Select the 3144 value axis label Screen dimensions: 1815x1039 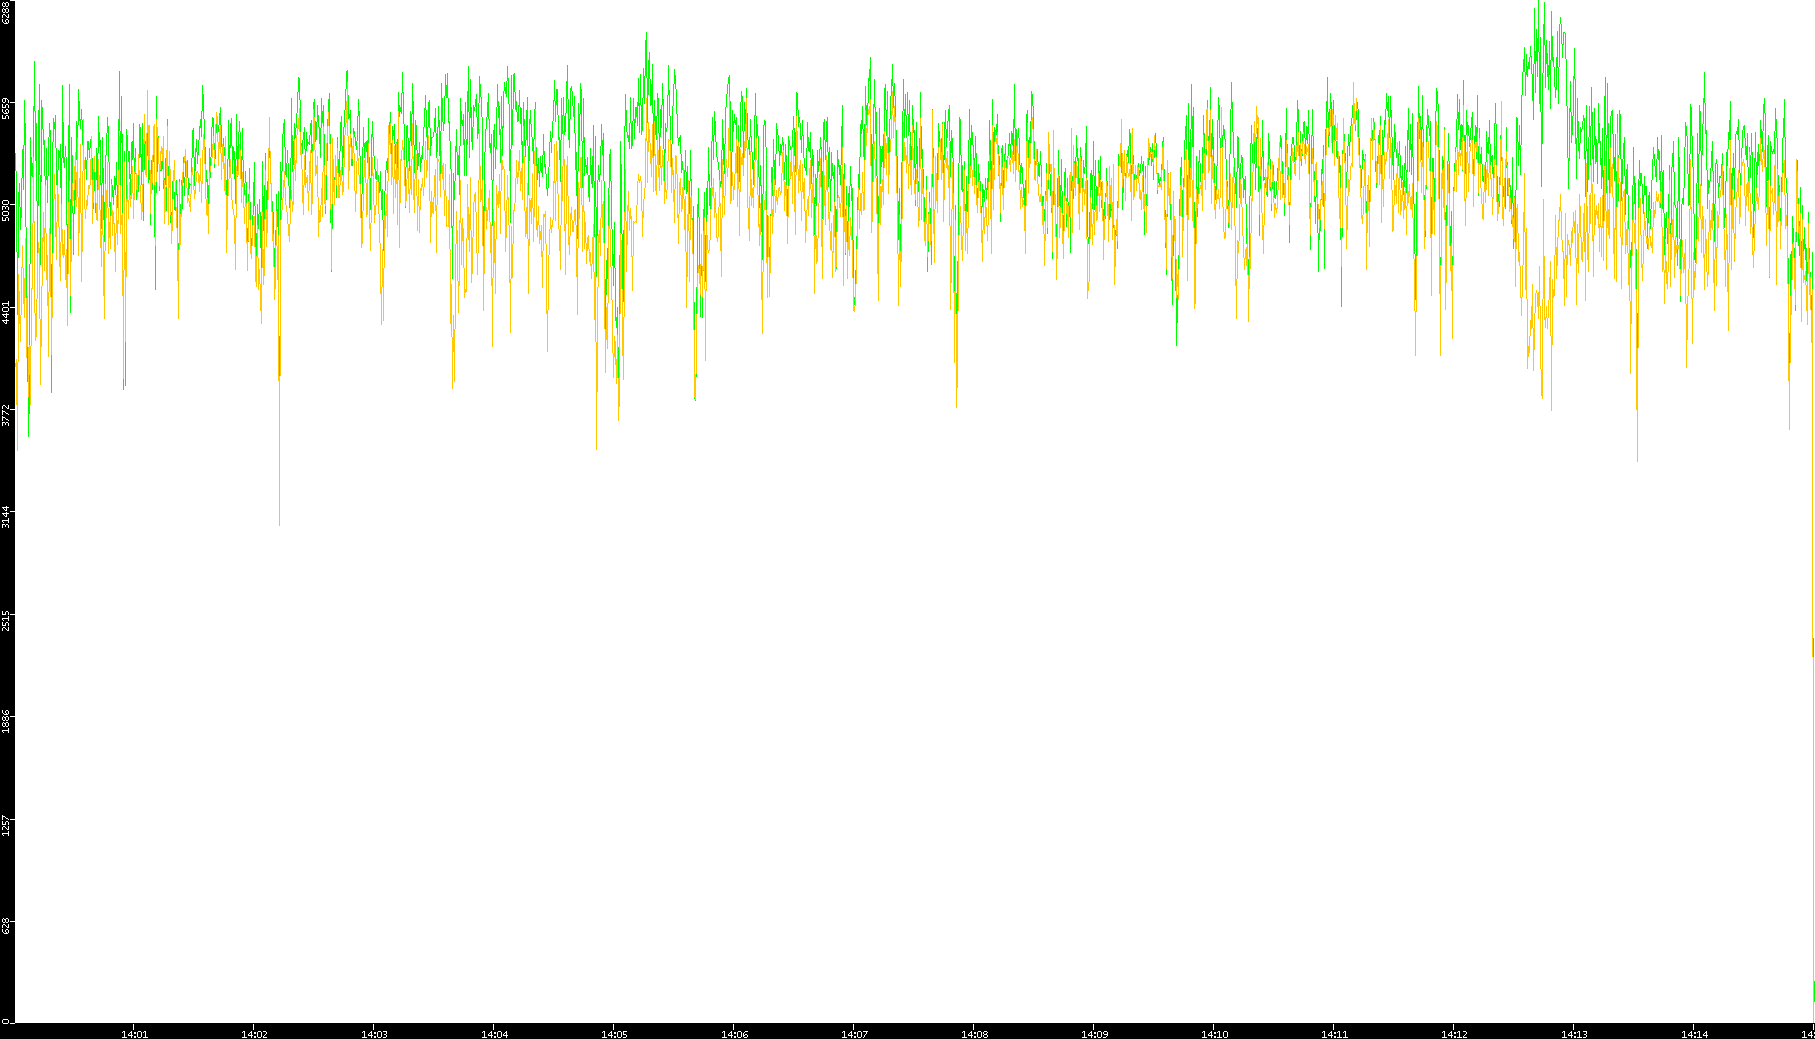(6, 517)
